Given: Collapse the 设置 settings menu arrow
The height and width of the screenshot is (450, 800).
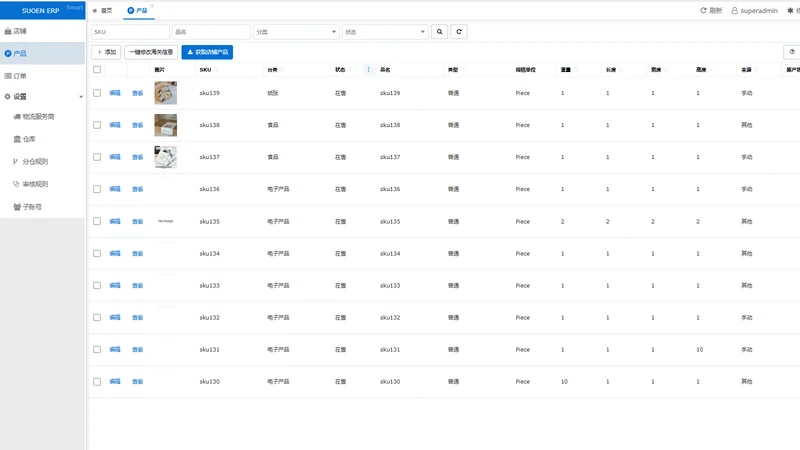Looking at the screenshot, I should (x=81, y=96).
